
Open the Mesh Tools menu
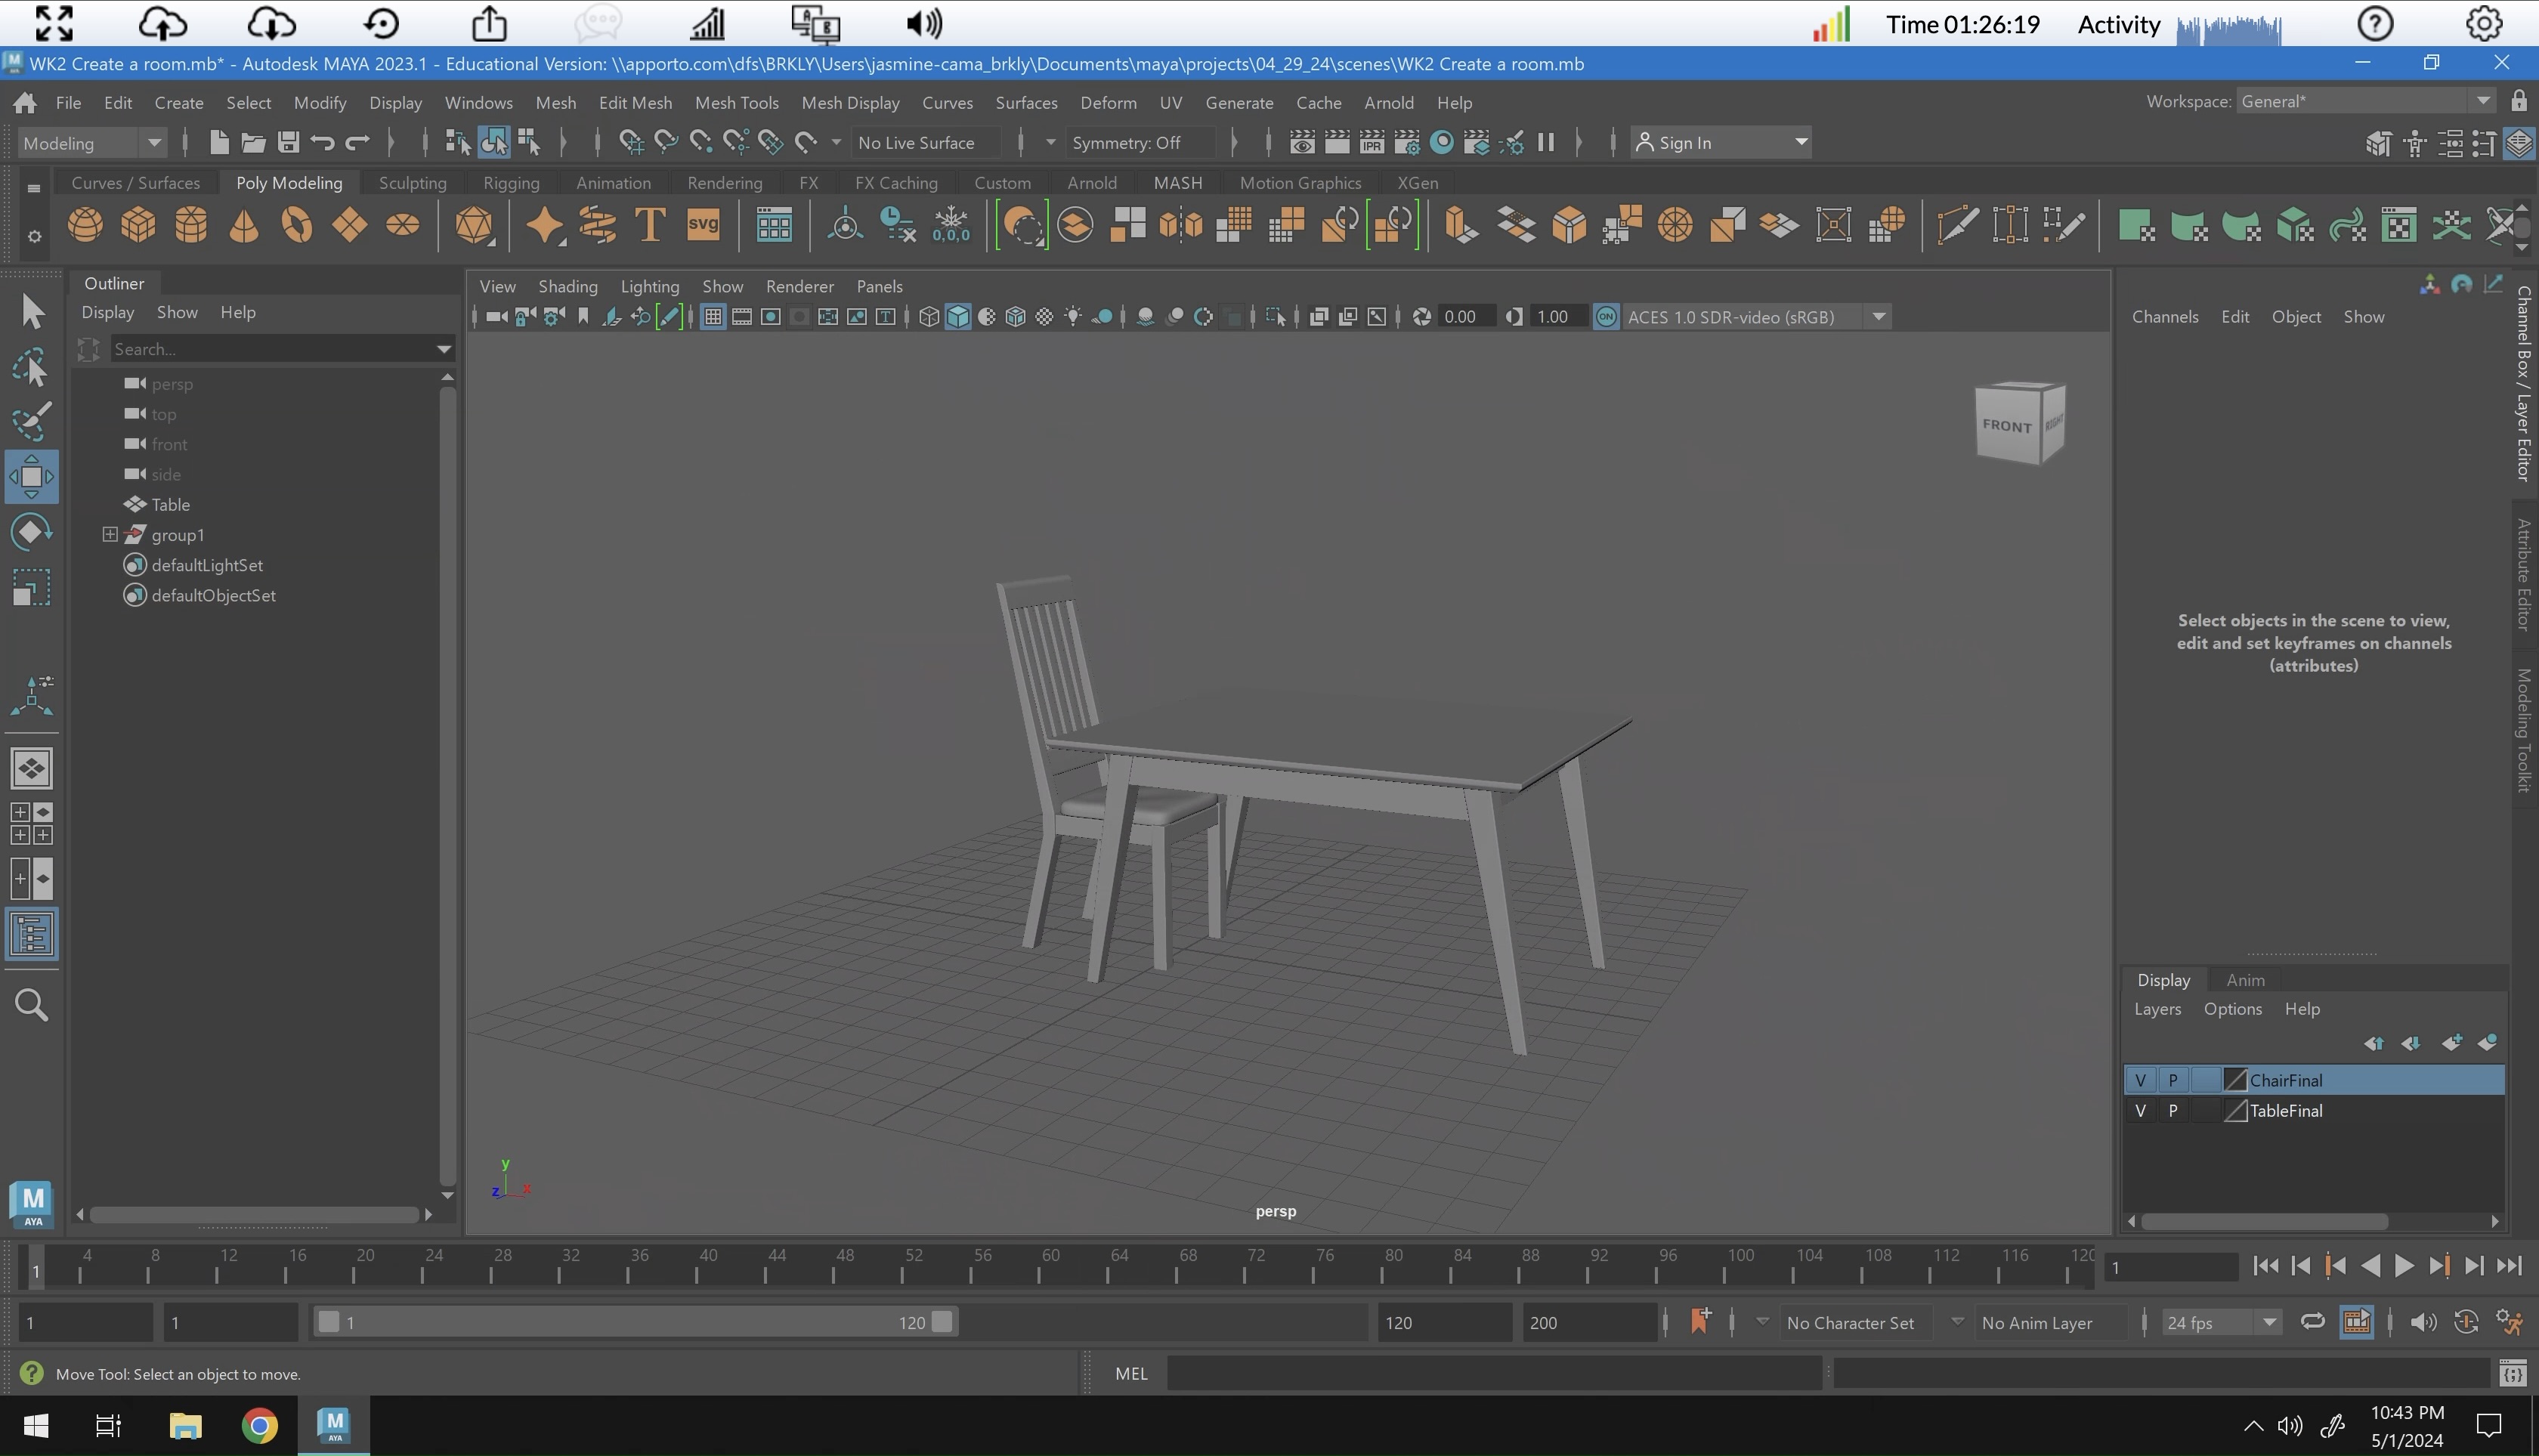736,103
